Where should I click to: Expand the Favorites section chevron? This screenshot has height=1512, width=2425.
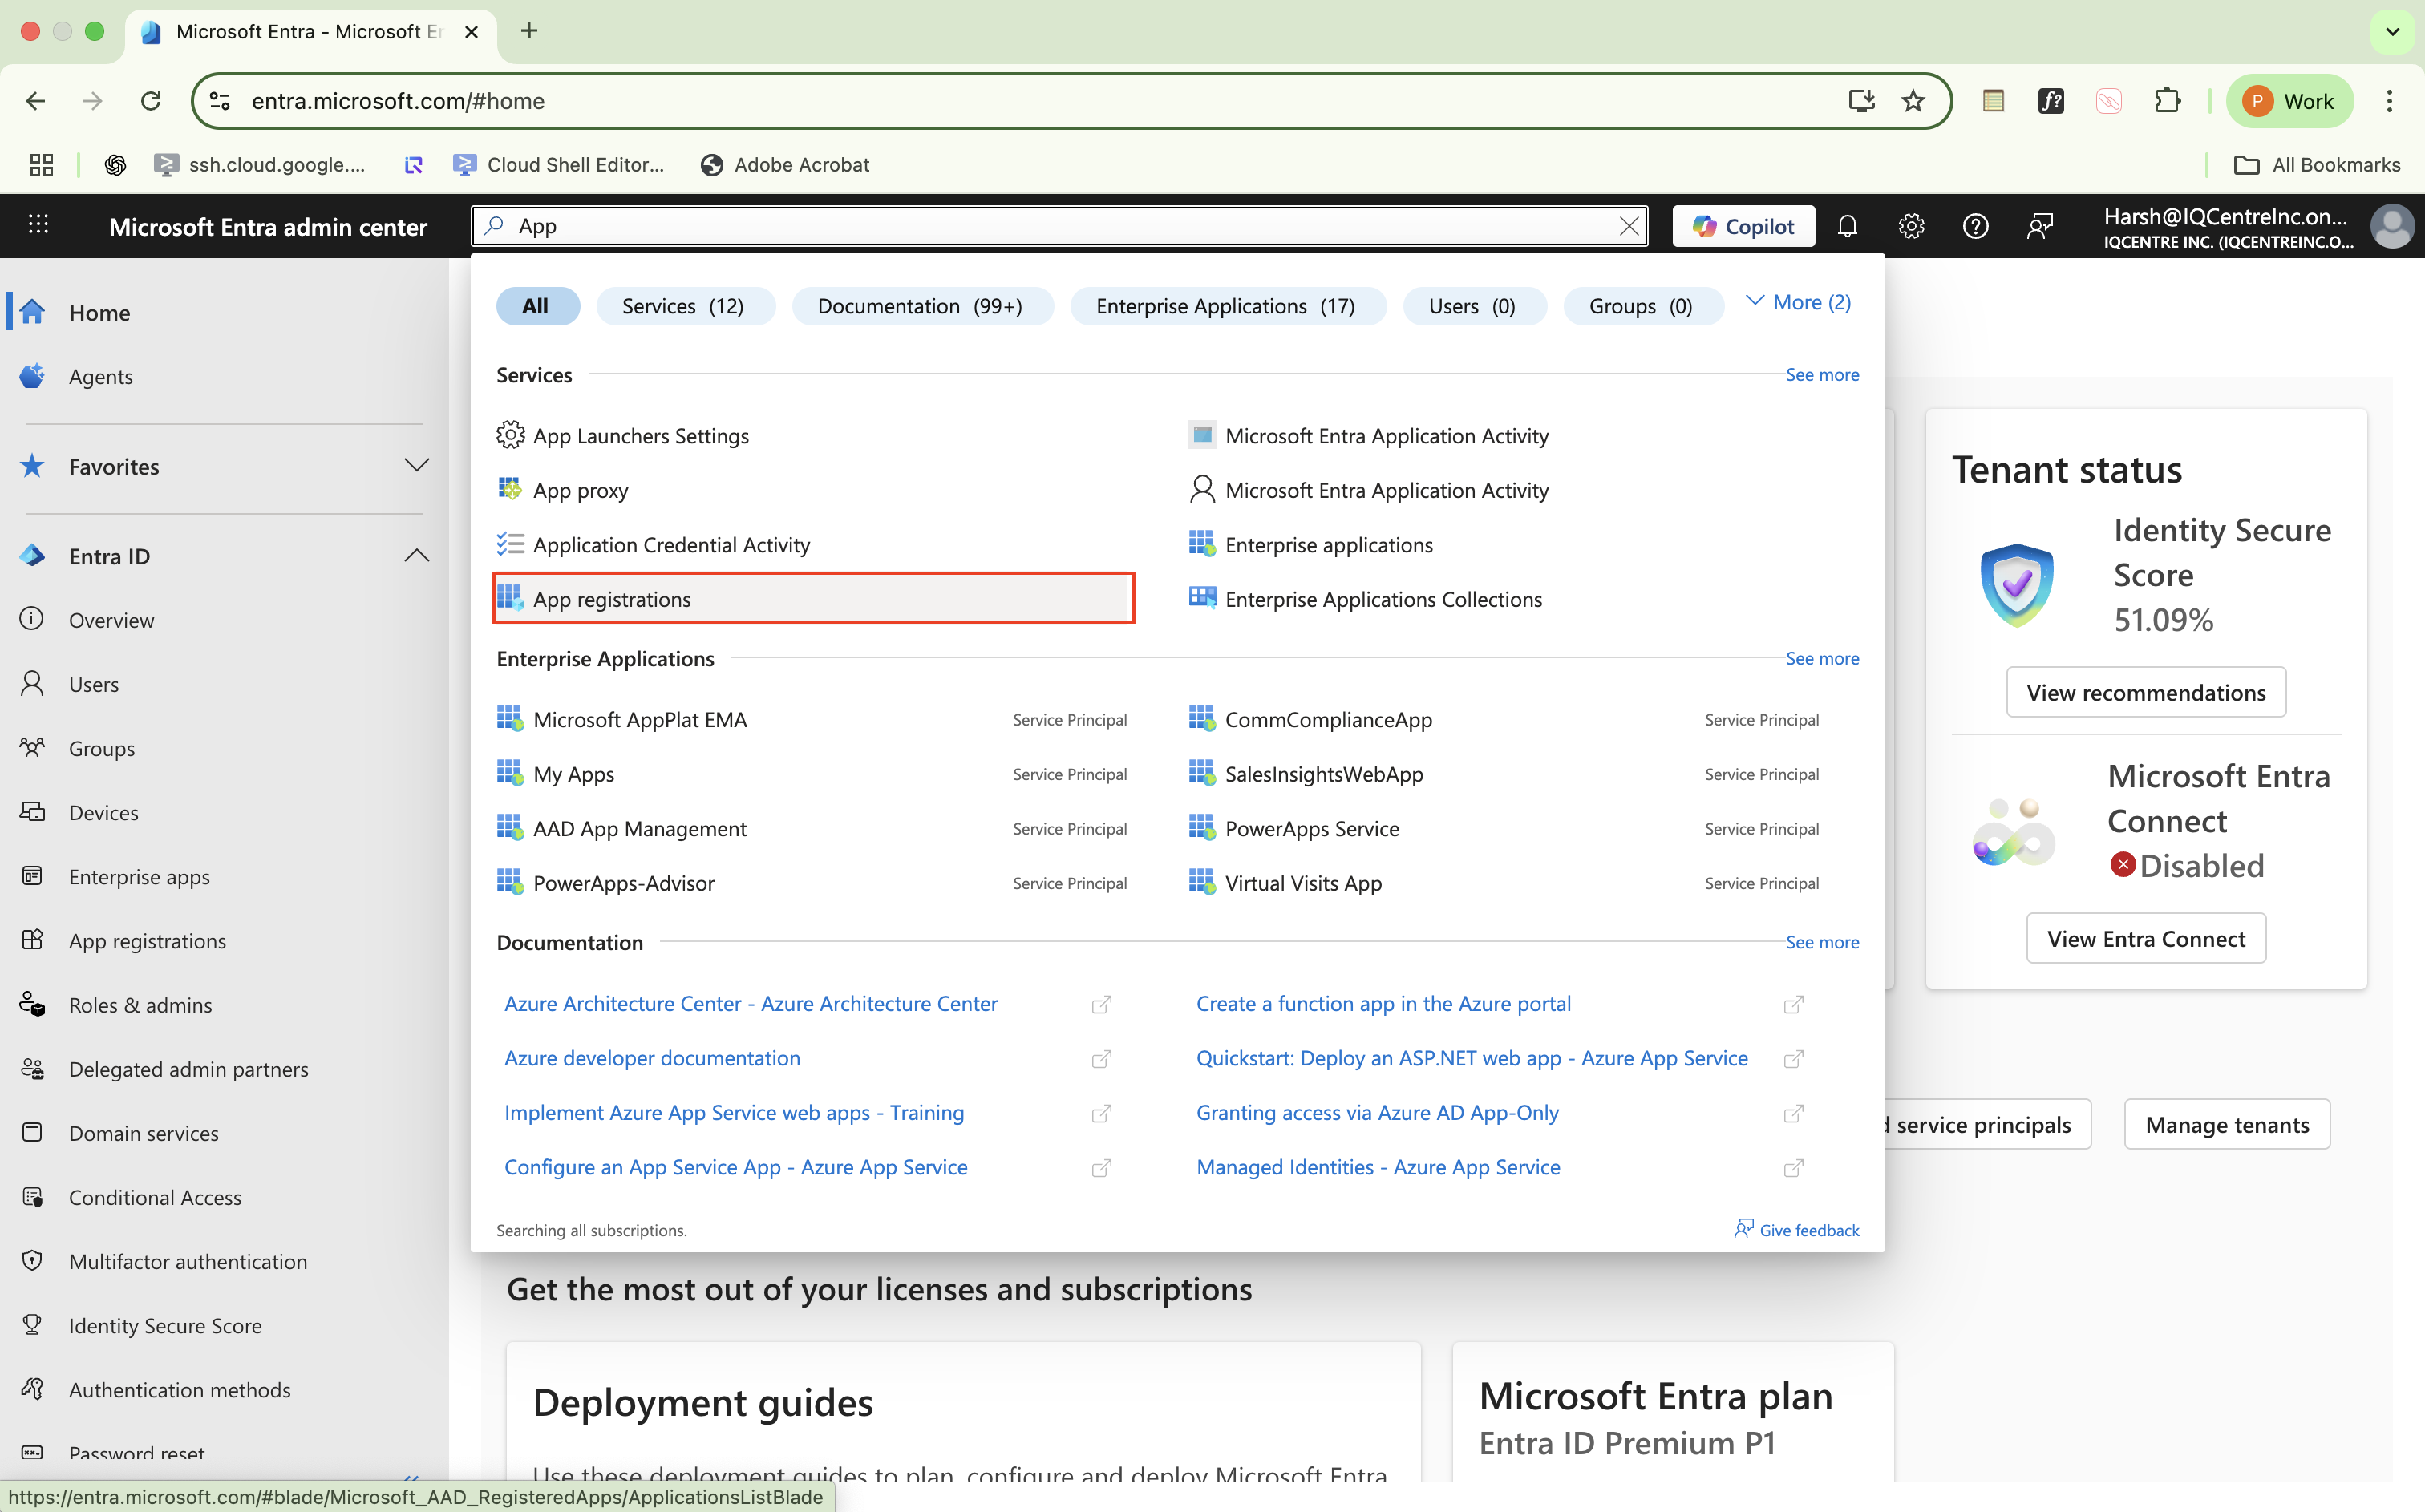[x=417, y=466]
